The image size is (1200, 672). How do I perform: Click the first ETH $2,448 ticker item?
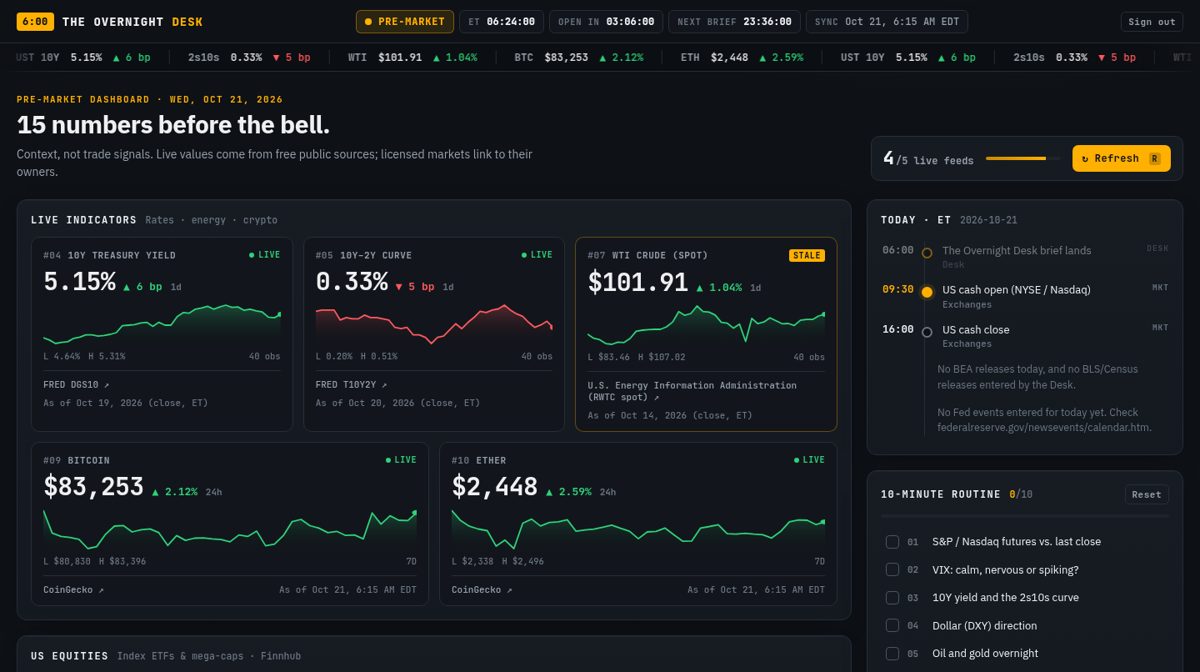tap(742, 57)
